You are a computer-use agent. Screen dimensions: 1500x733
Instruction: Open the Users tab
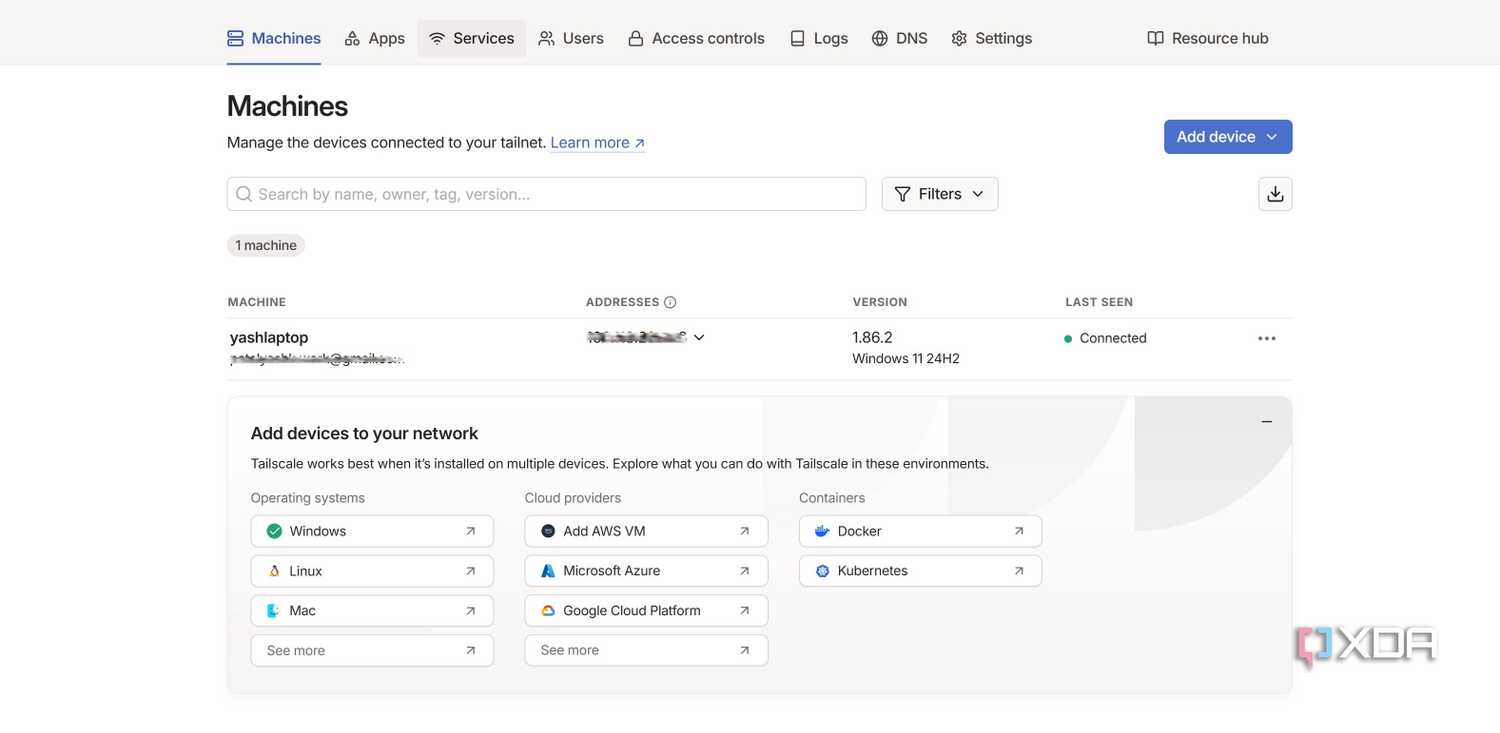[571, 38]
